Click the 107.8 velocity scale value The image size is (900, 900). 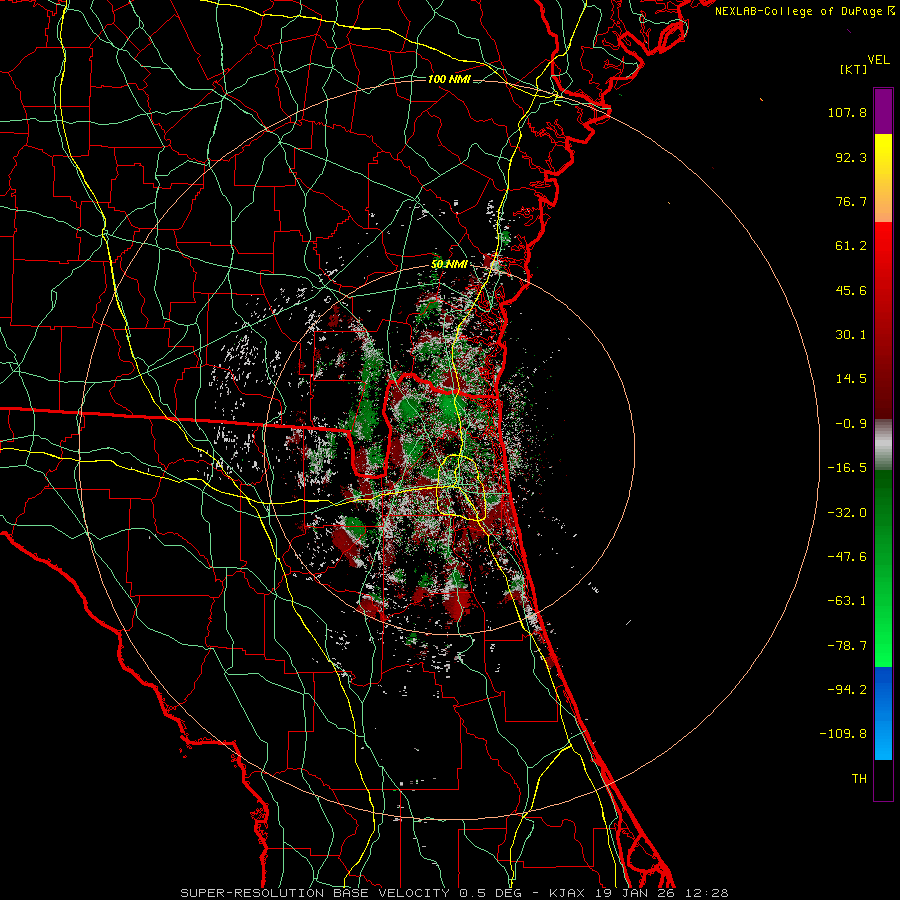[847, 112]
